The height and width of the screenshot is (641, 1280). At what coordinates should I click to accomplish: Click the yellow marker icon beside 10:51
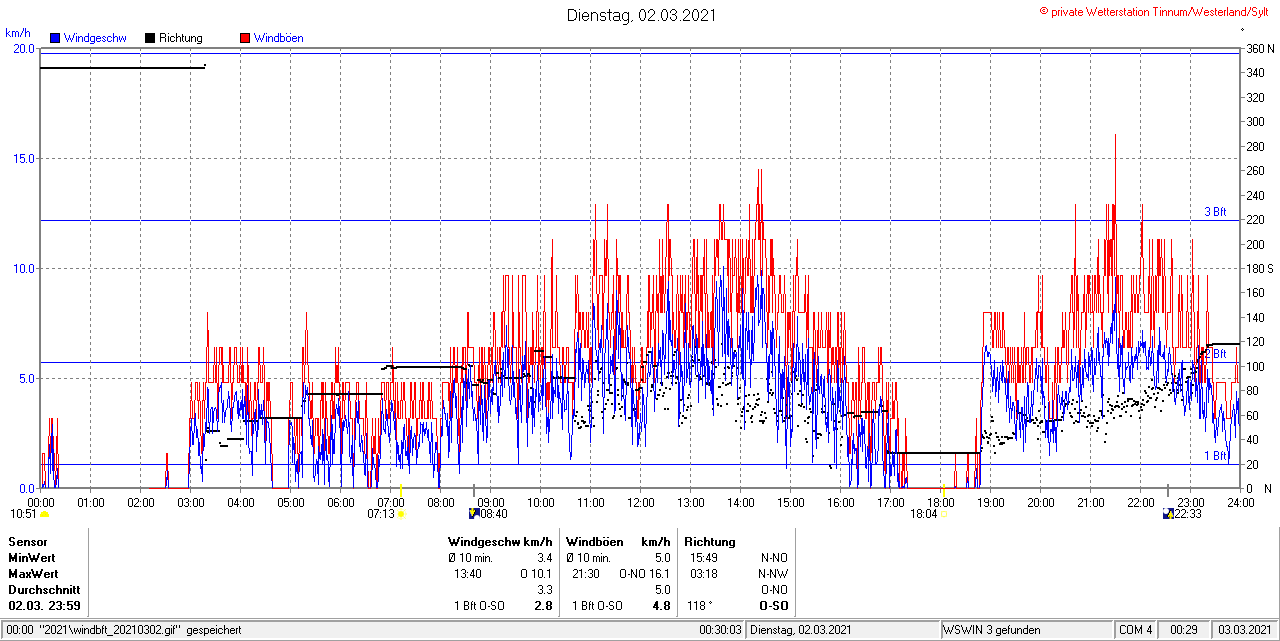(44, 514)
